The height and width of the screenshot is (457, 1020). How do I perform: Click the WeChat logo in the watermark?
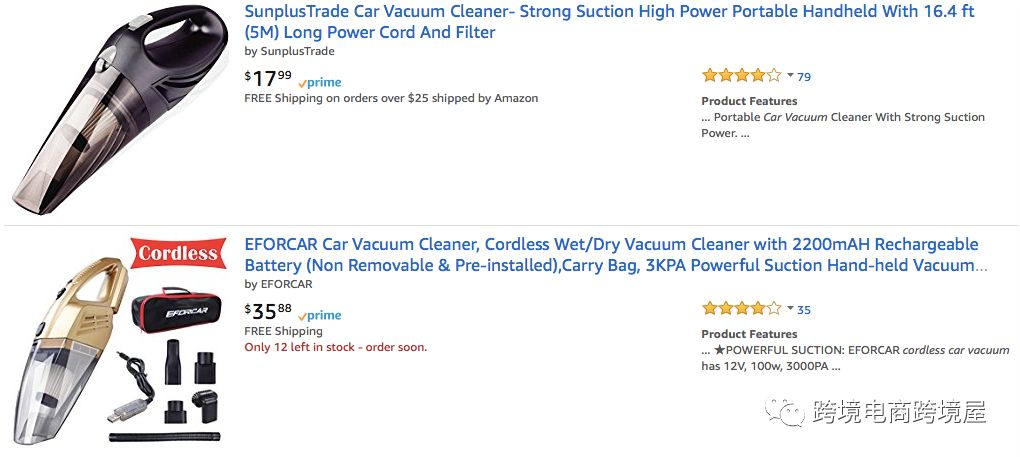coord(785,412)
